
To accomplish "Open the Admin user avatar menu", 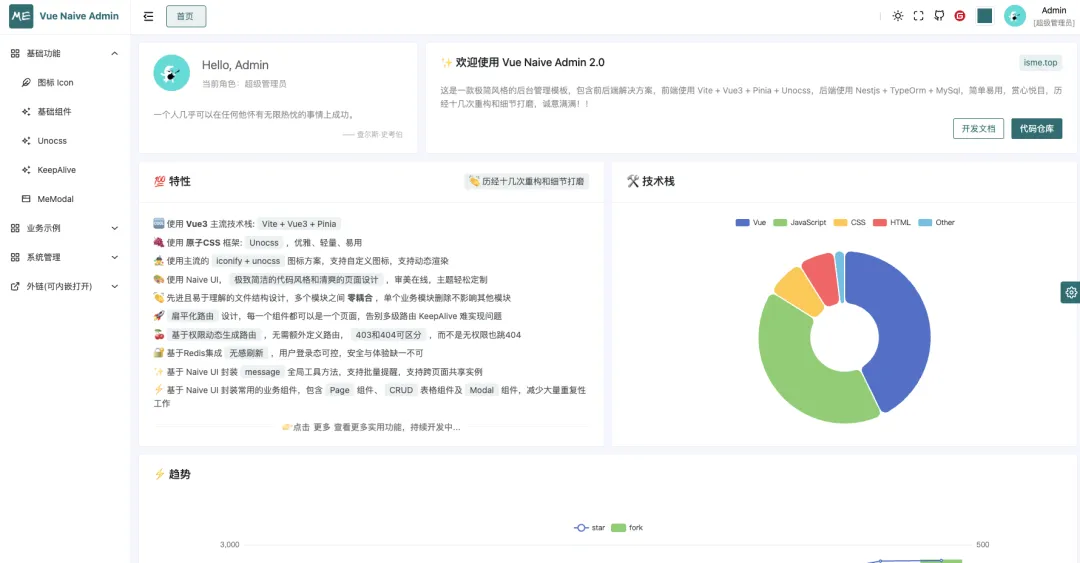I will (x=1015, y=16).
